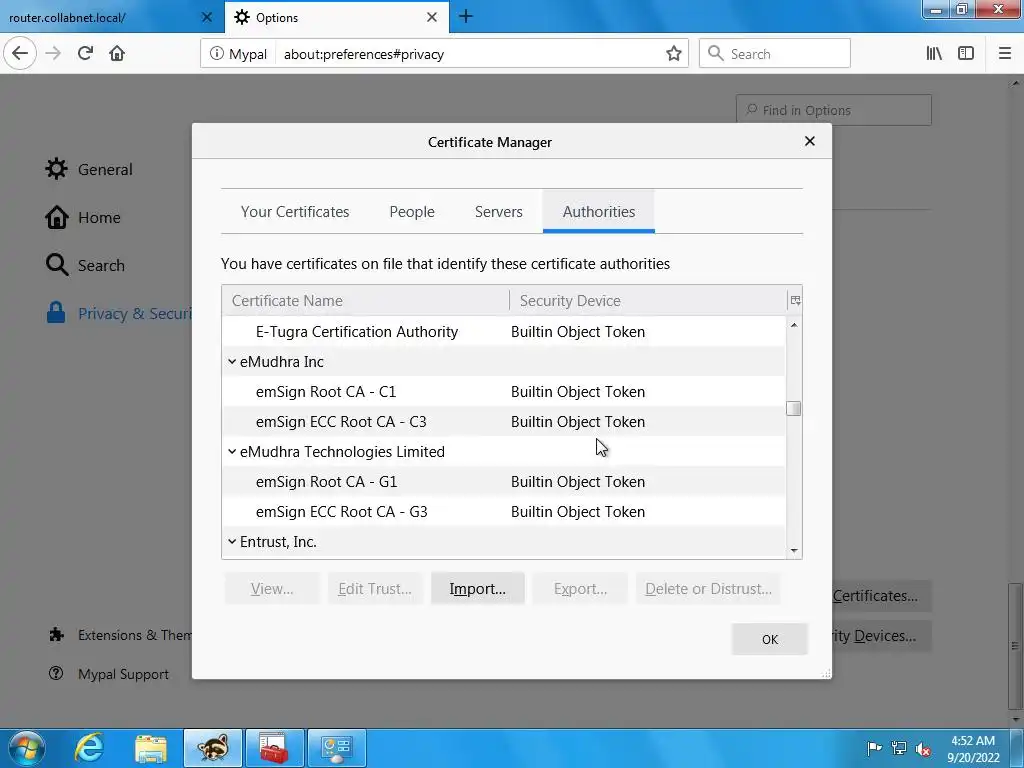Go back using the browser back arrow
Viewport: 1024px width, 768px height.
(x=20, y=54)
